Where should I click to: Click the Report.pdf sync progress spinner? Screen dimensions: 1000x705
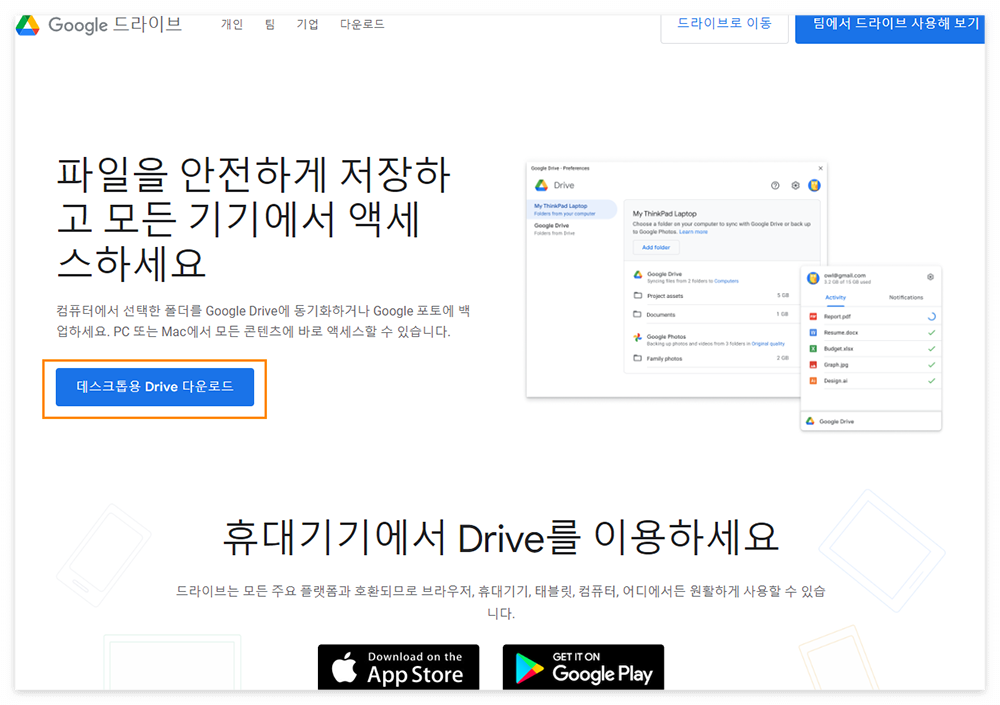pyautogui.click(x=931, y=316)
